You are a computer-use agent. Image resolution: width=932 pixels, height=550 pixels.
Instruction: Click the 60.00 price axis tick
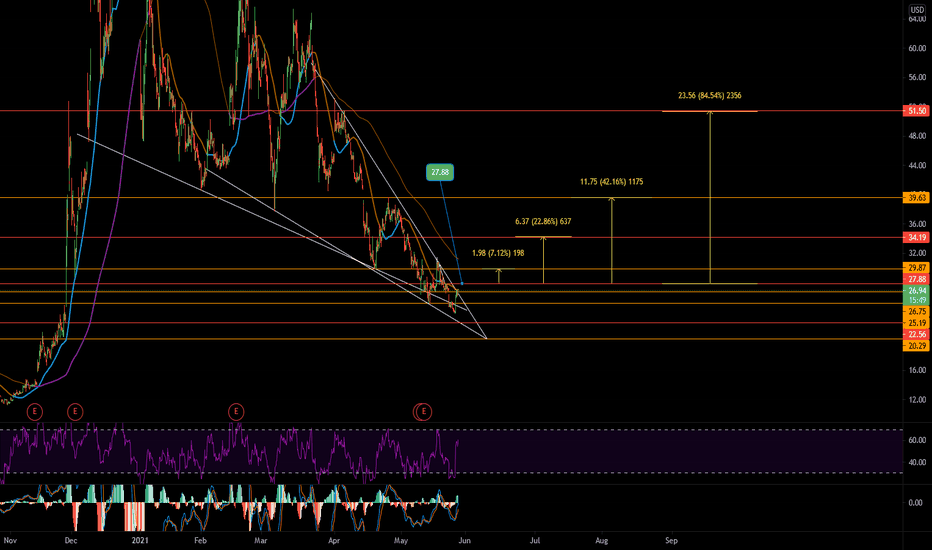click(x=917, y=49)
